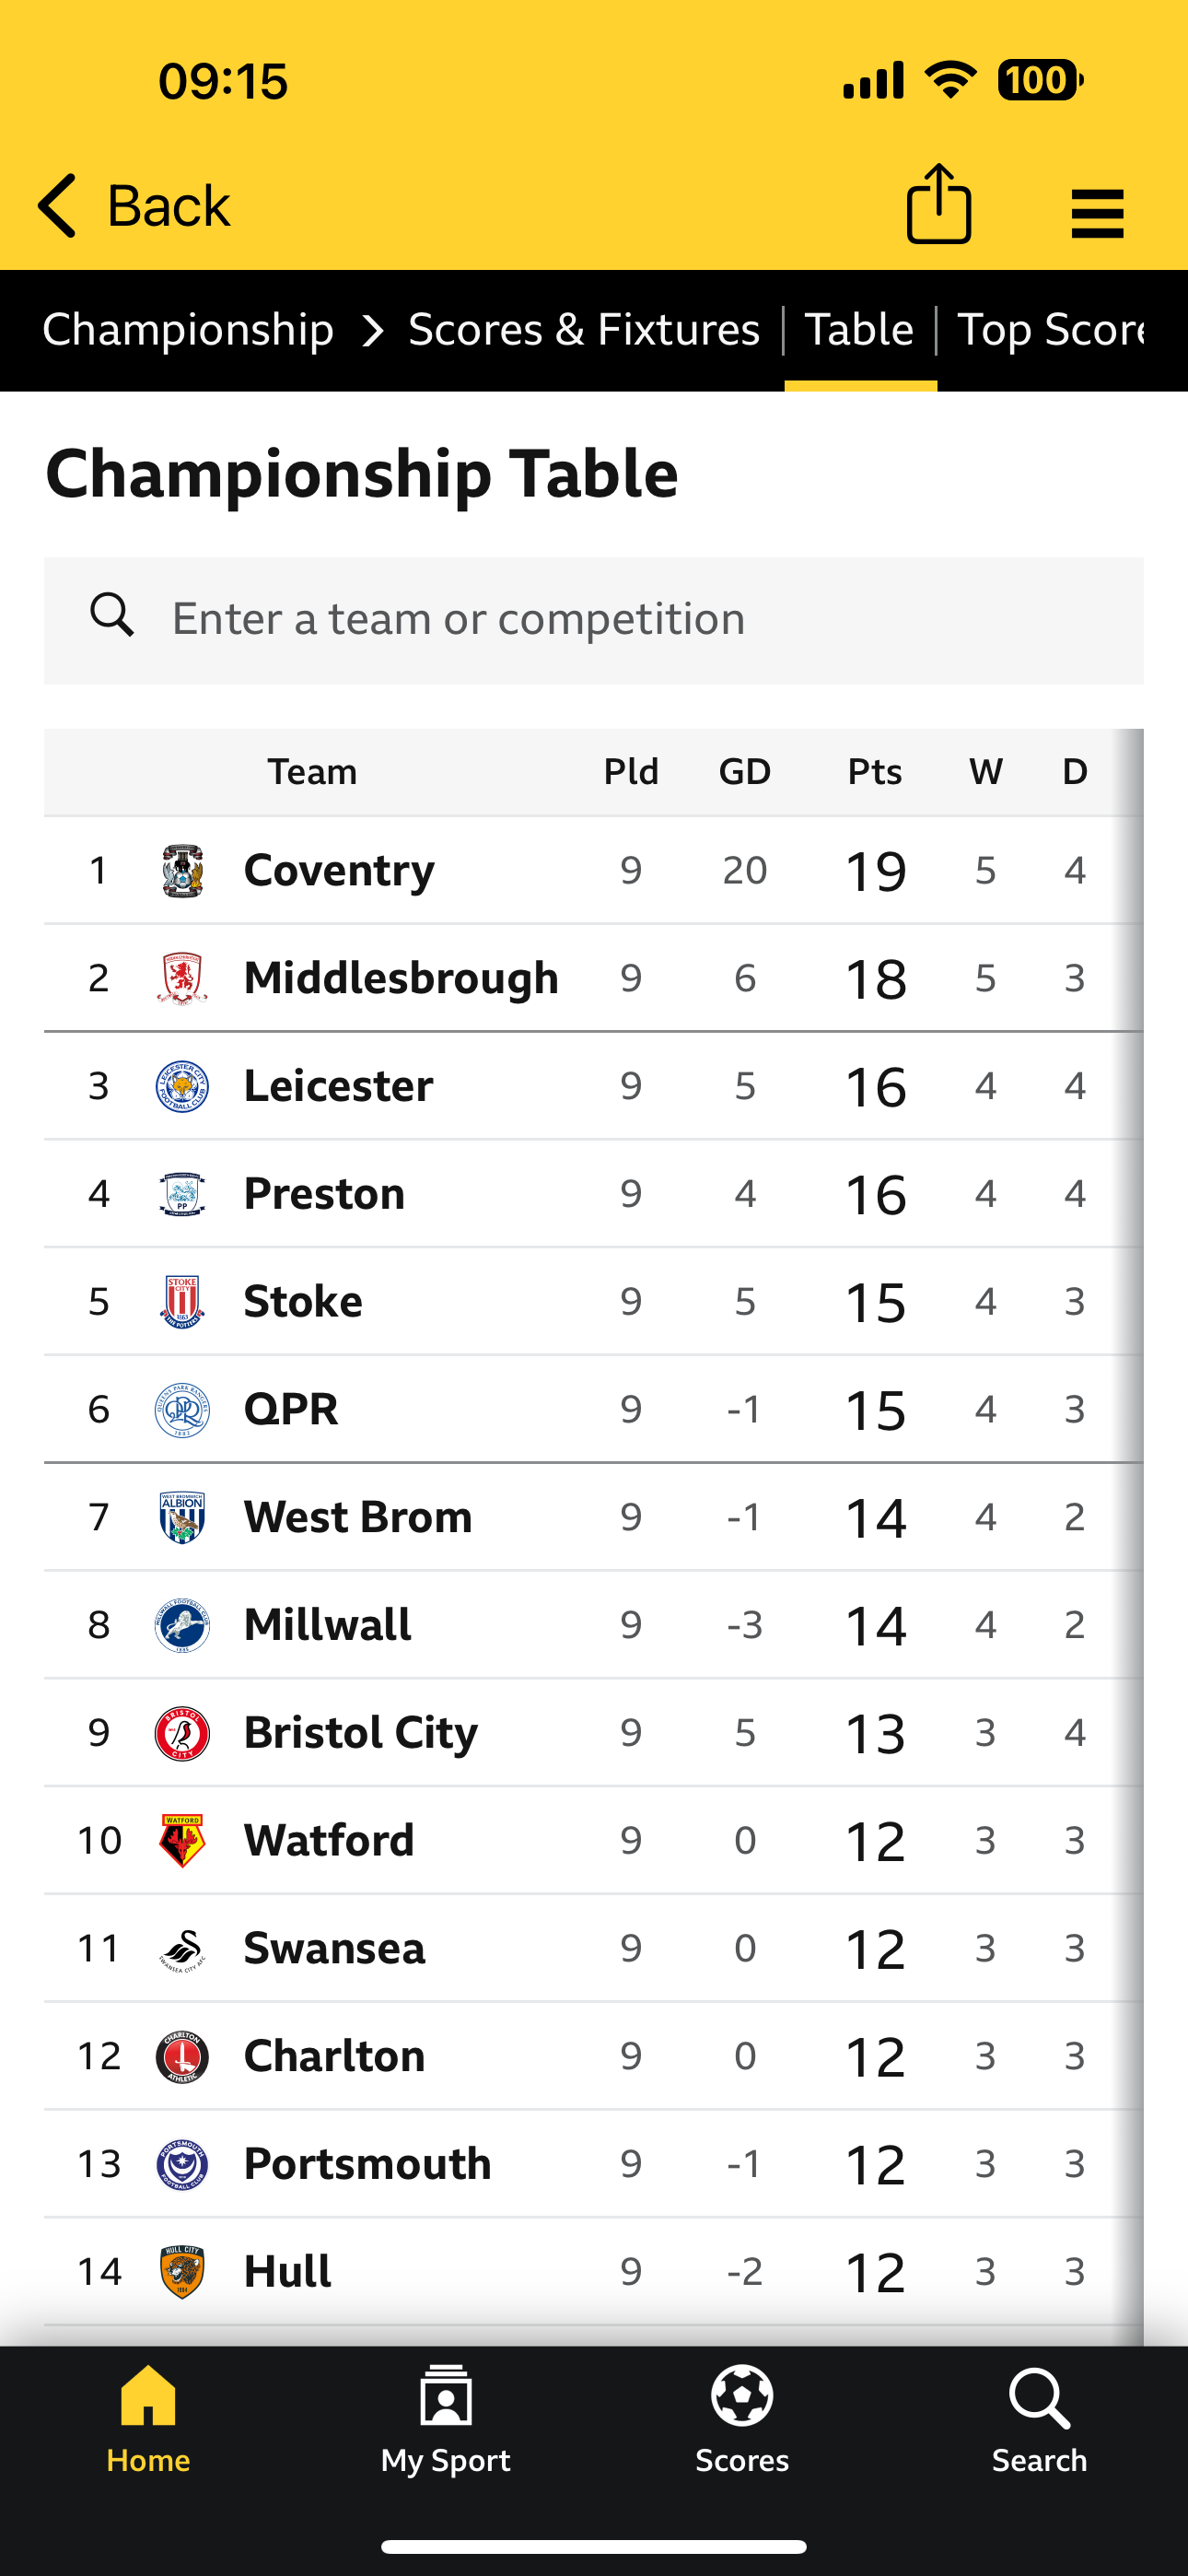
Task: Tap the Pts column header
Action: 875,772
